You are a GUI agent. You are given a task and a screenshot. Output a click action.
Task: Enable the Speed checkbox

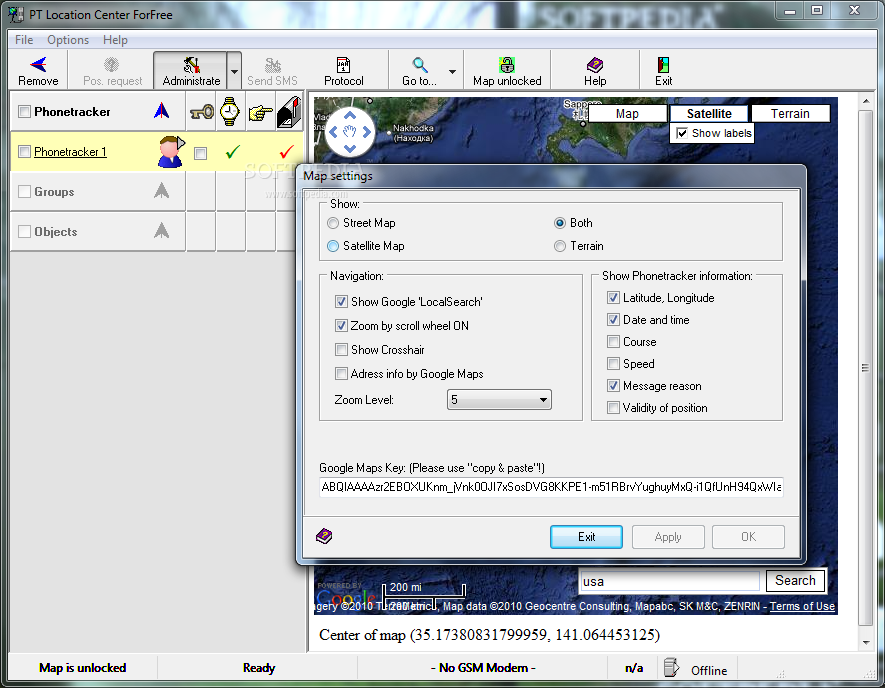[614, 363]
